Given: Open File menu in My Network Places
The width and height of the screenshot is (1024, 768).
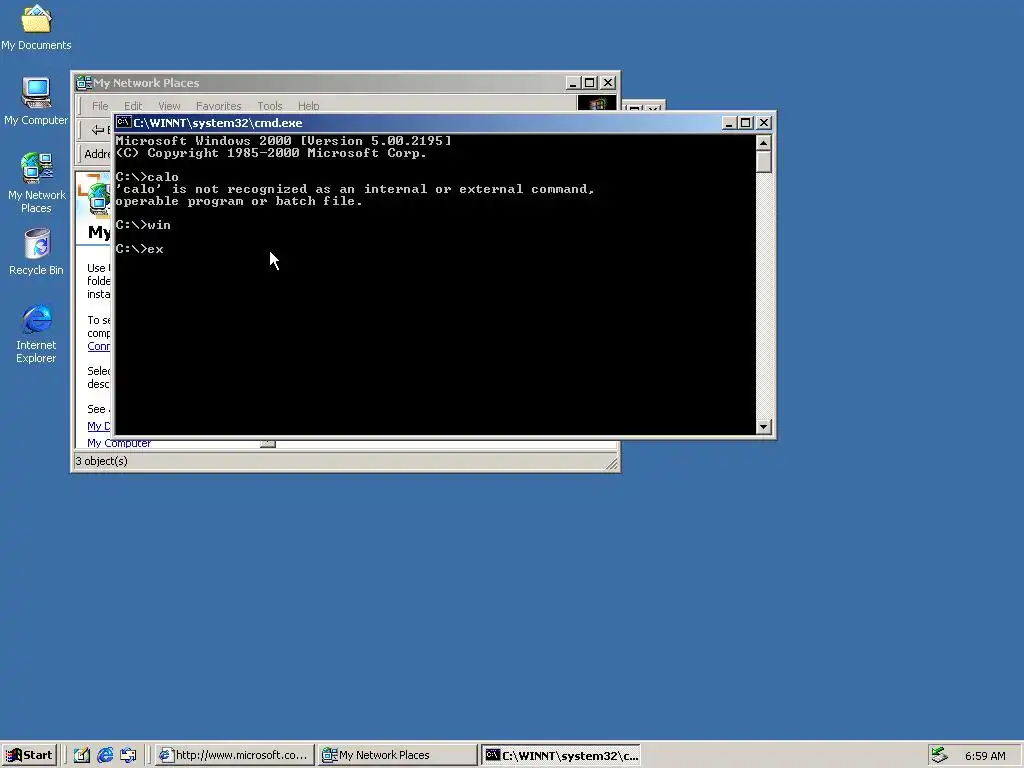Looking at the screenshot, I should point(100,106).
